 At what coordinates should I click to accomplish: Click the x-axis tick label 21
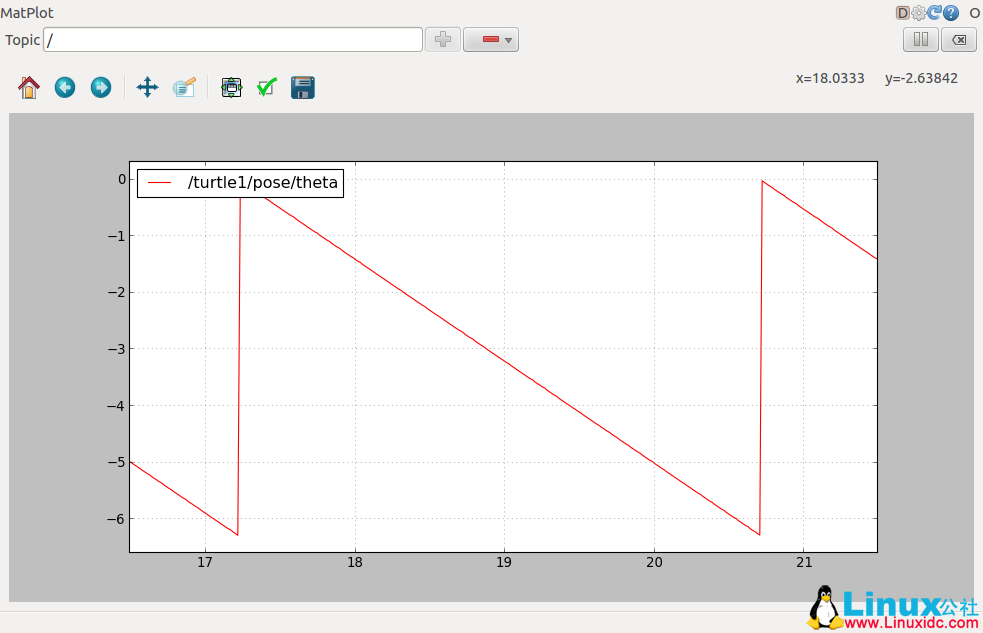[804, 562]
